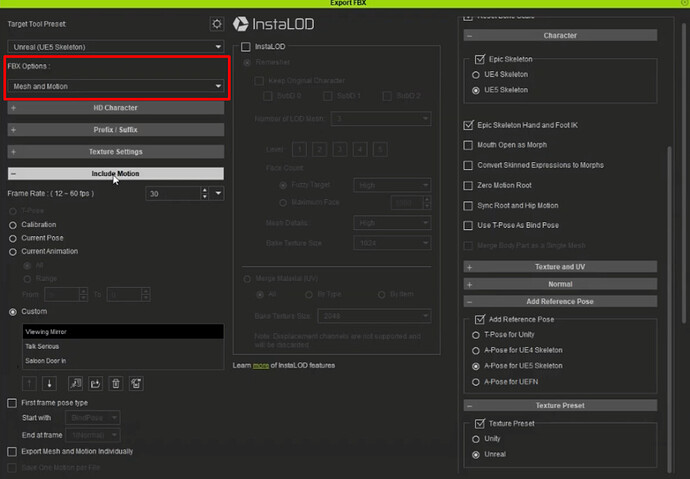This screenshot has height=479, width=690.
Task: Choose Unreal texture preset radio
Action: 476,455
